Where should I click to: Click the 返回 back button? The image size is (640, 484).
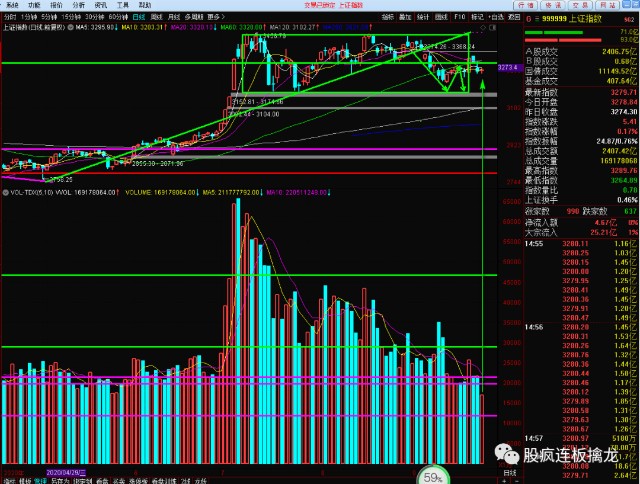(x=513, y=17)
